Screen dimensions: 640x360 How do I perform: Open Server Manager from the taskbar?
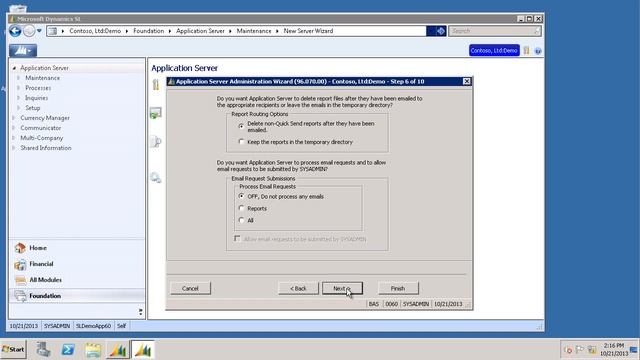tap(43, 349)
